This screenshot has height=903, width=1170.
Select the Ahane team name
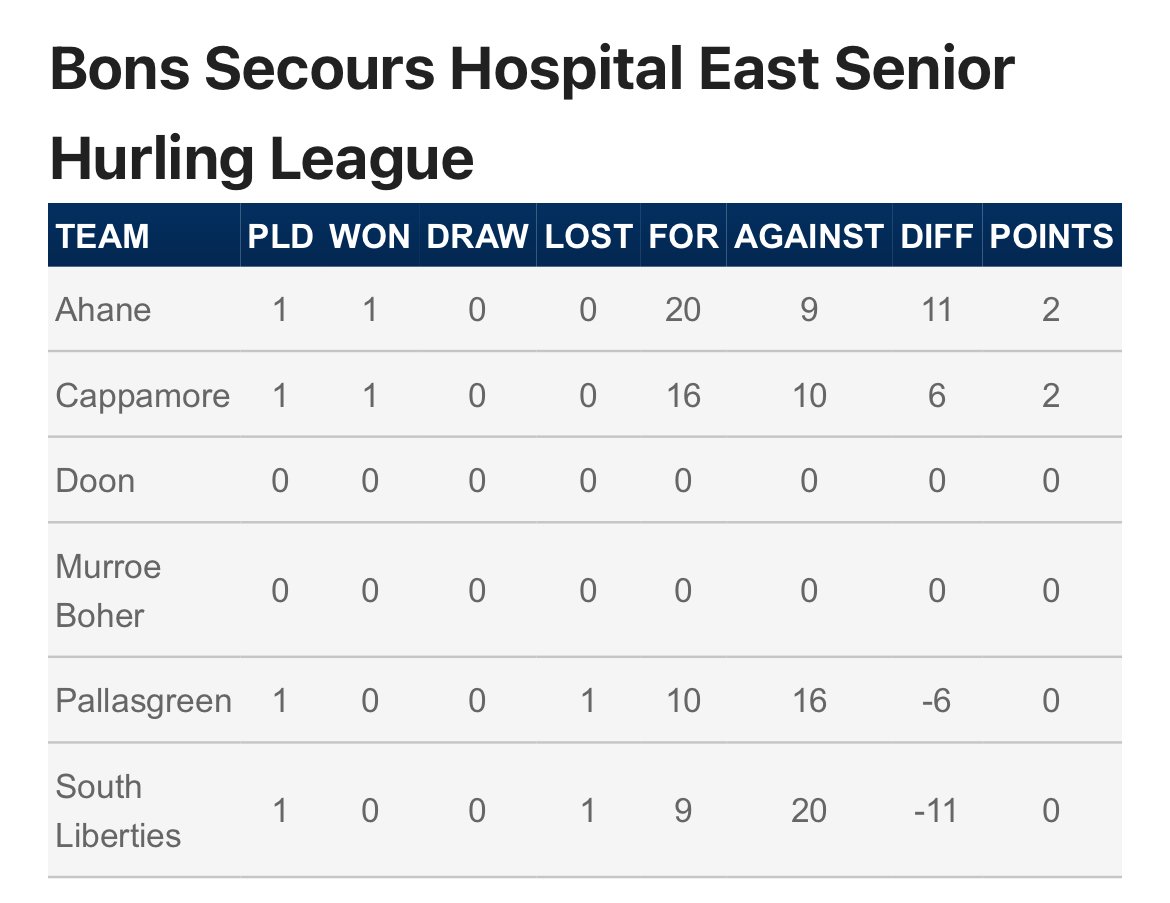[x=103, y=310]
